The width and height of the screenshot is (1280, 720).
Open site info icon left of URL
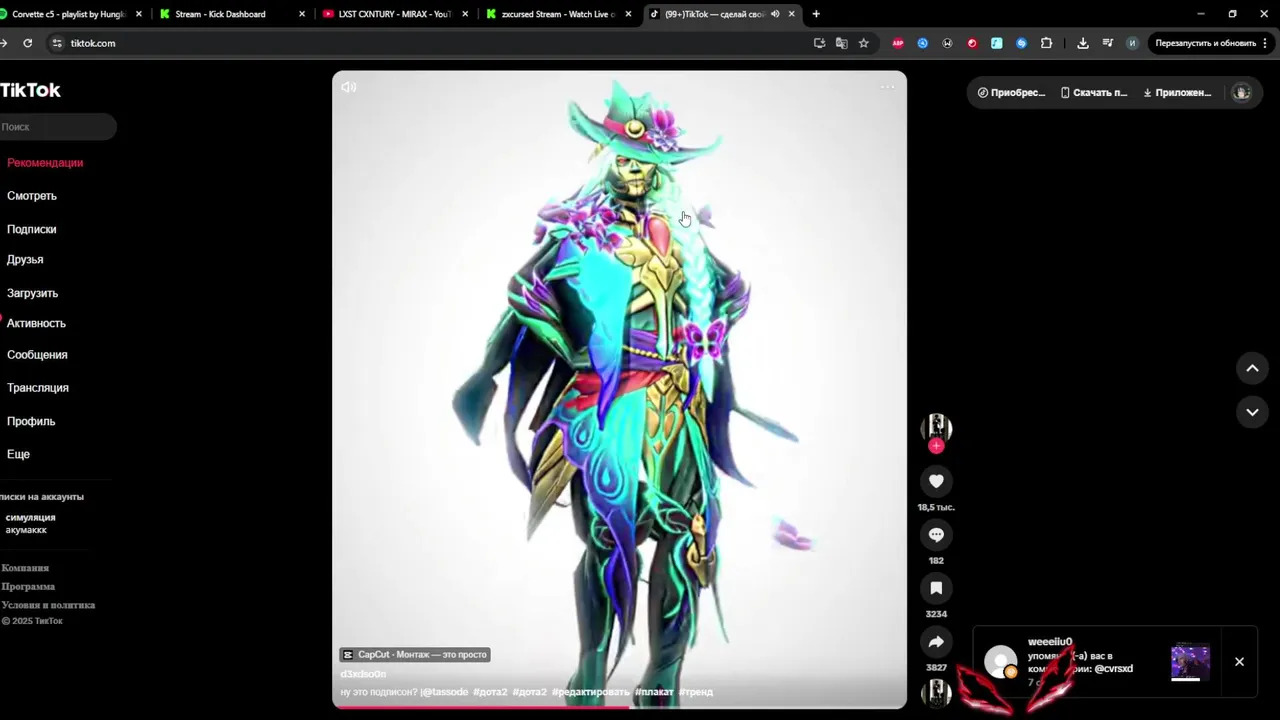coord(57,43)
